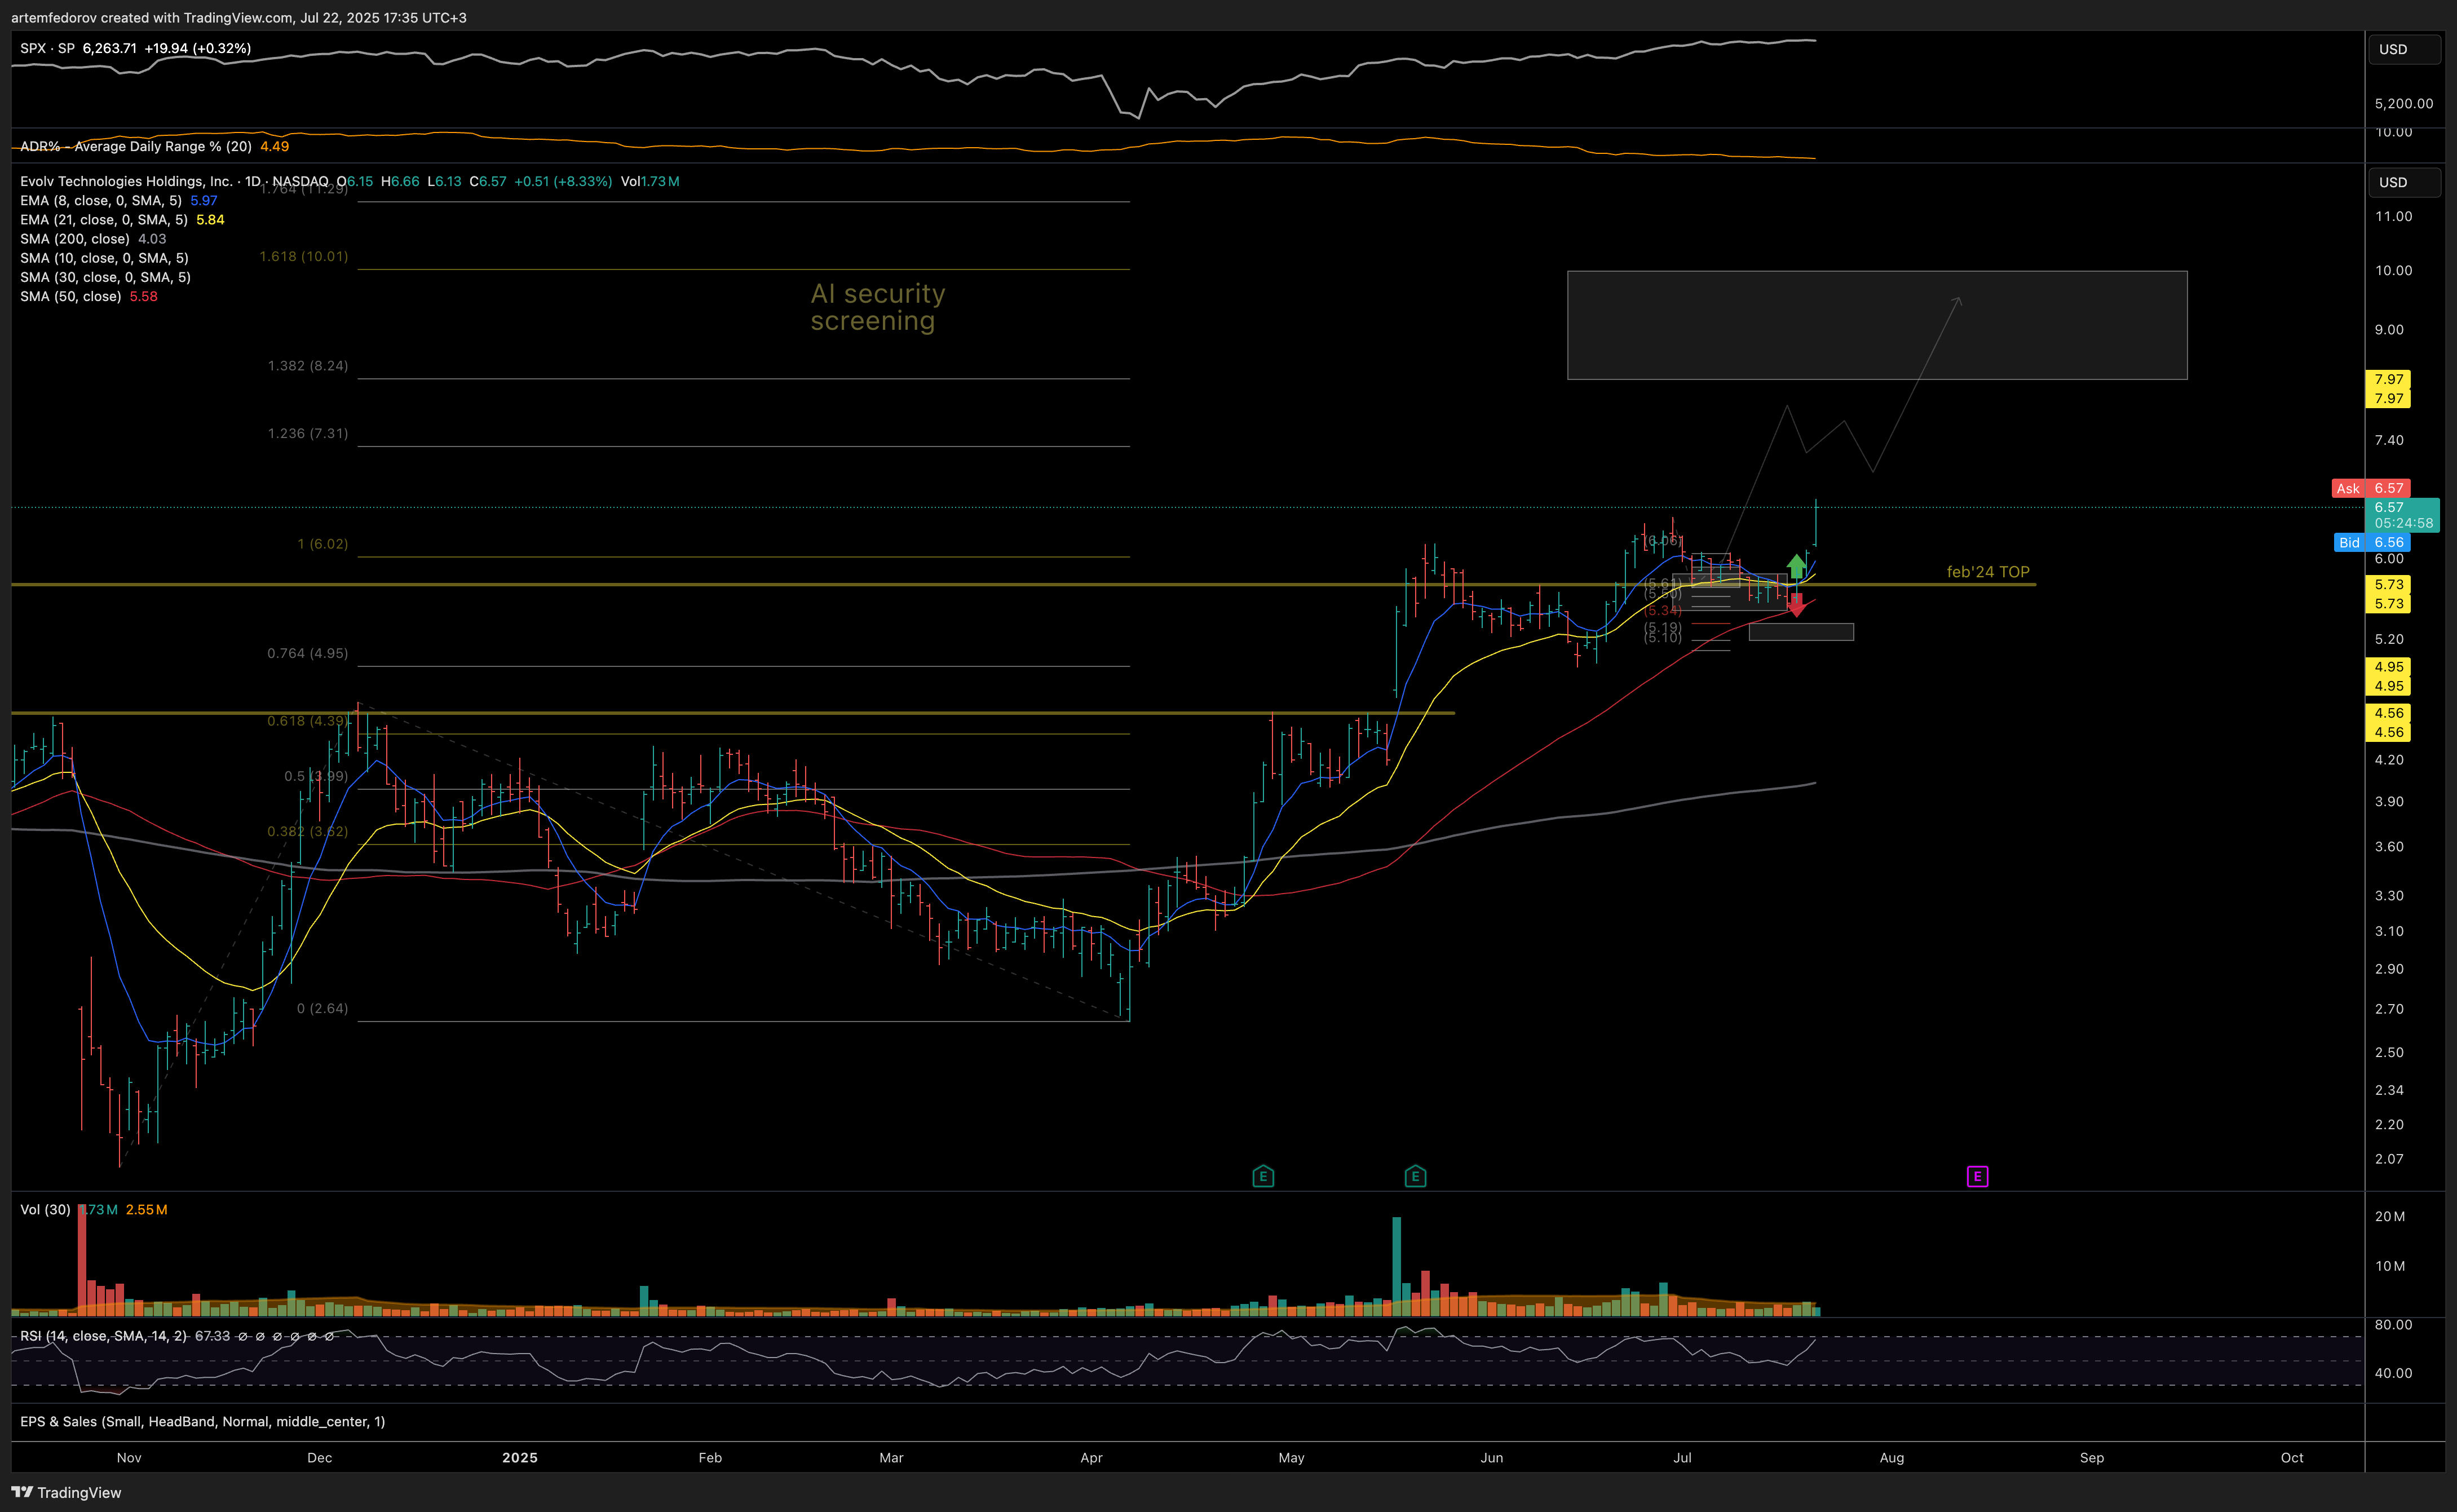The image size is (2457, 1512).
Task: Open the USD currency selector in main price pane
Action: tap(2404, 182)
